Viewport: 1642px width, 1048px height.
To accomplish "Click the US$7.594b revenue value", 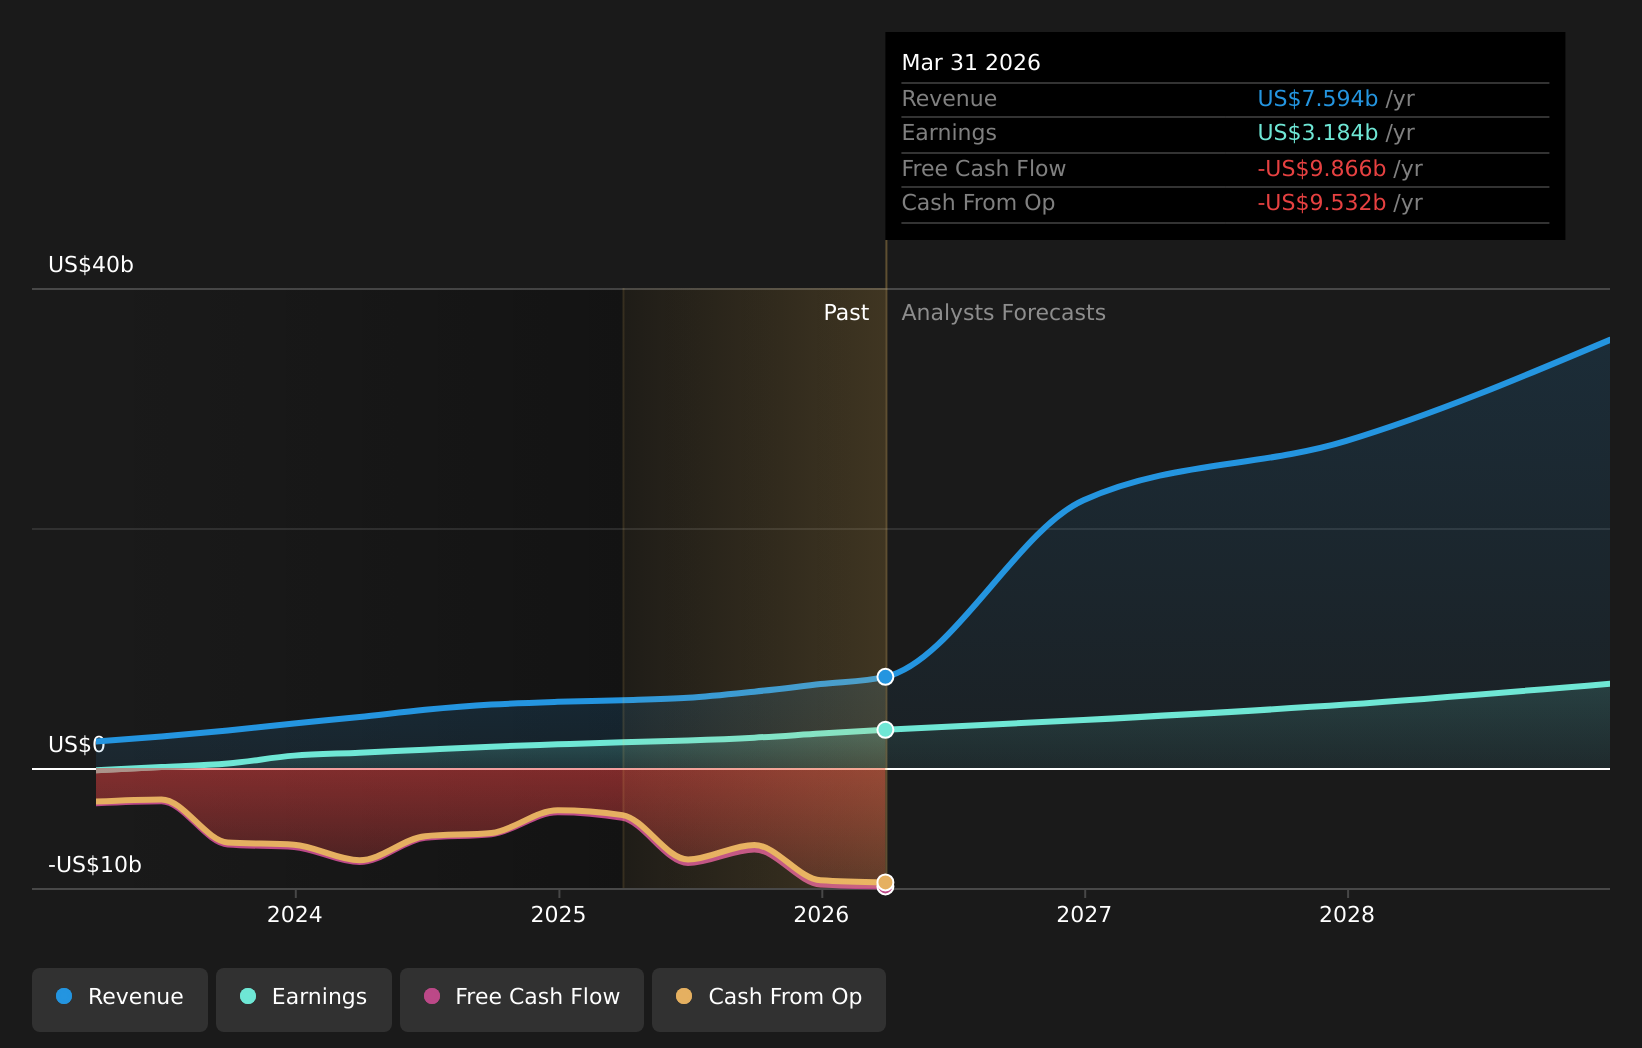I will tap(1317, 99).
